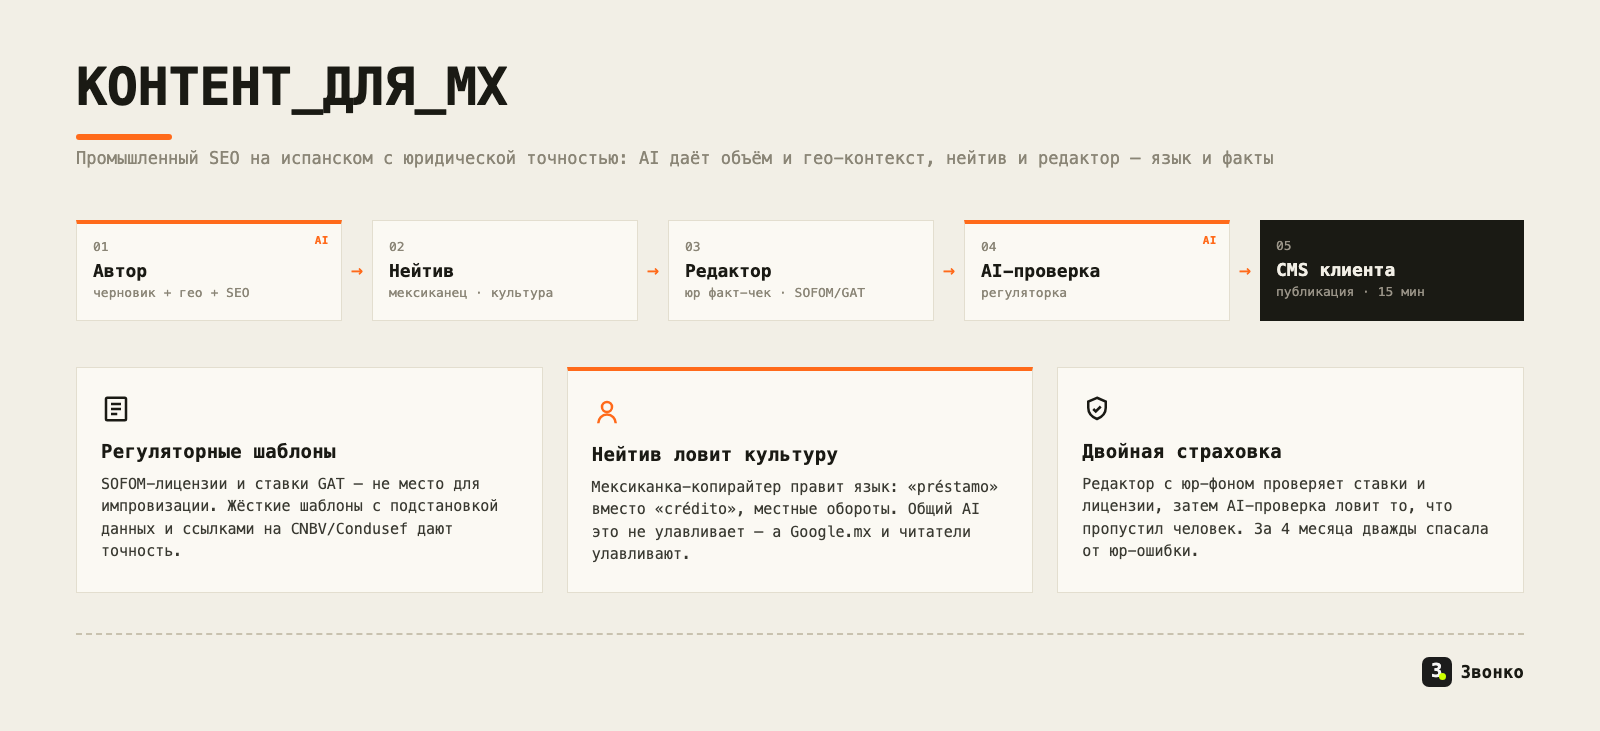Viewport: 1600px width, 731px height.
Task: Click the text черновик + гео + SEO
Action: coord(171,293)
